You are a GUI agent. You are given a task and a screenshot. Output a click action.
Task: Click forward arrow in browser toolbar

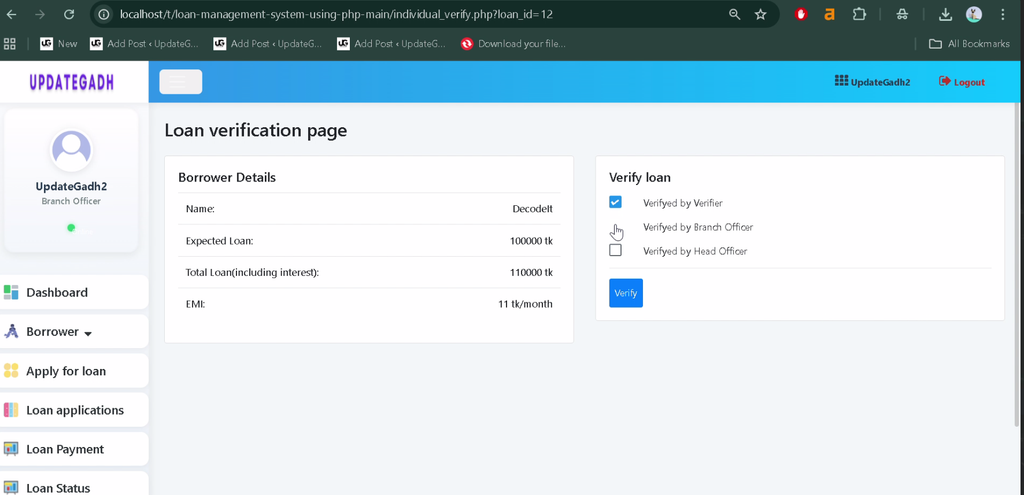pyautogui.click(x=40, y=14)
